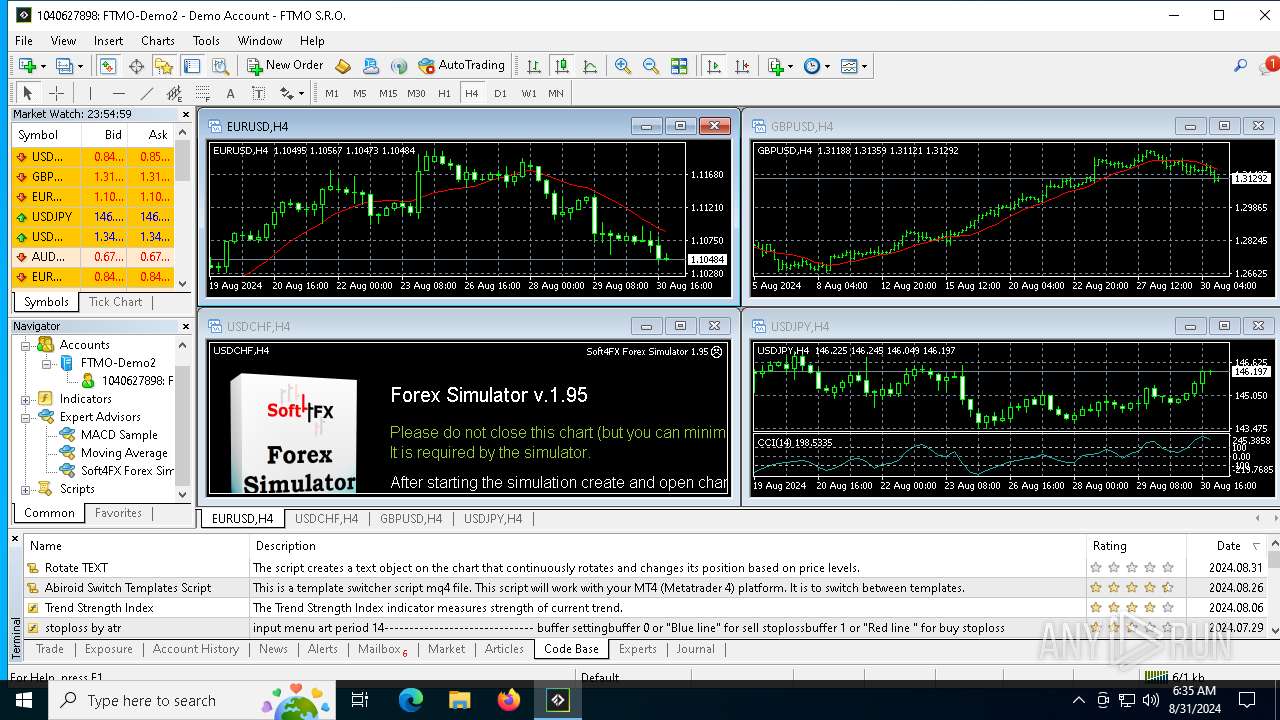Open the Insert menu
Viewport: 1280px width, 720px height.
(x=109, y=41)
